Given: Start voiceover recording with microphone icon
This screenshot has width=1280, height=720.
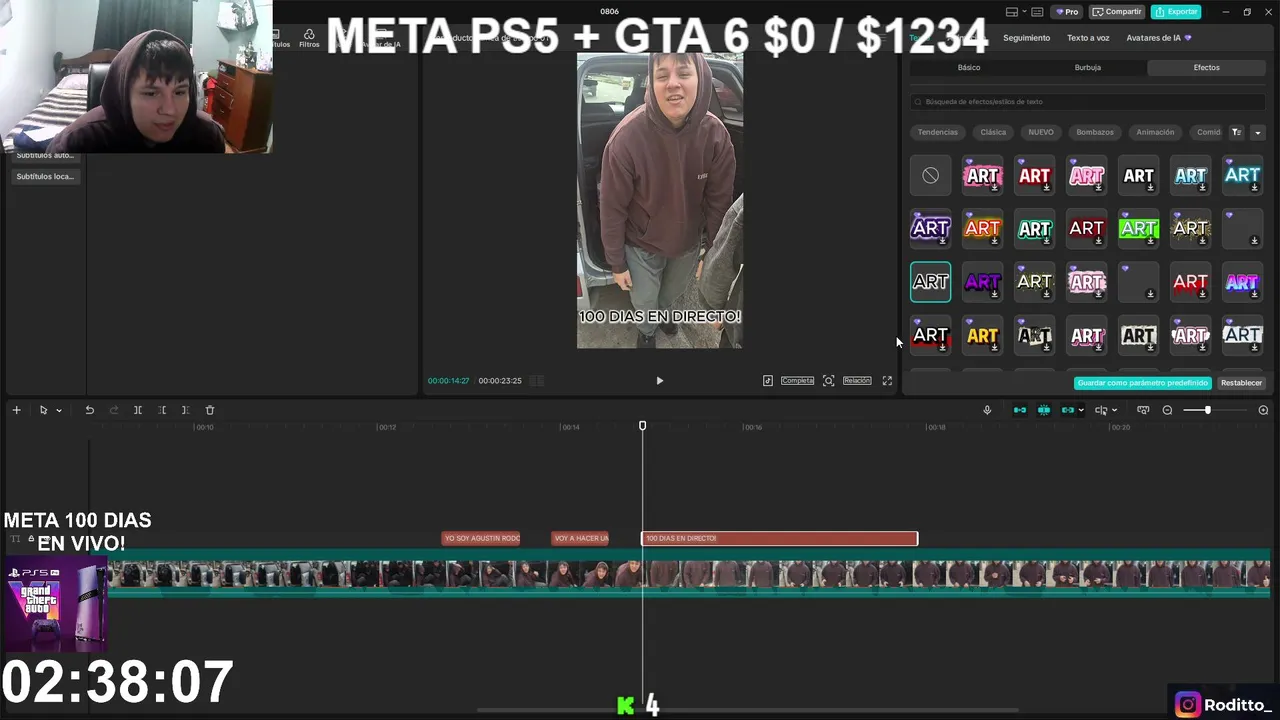Looking at the screenshot, I should (x=987, y=410).
